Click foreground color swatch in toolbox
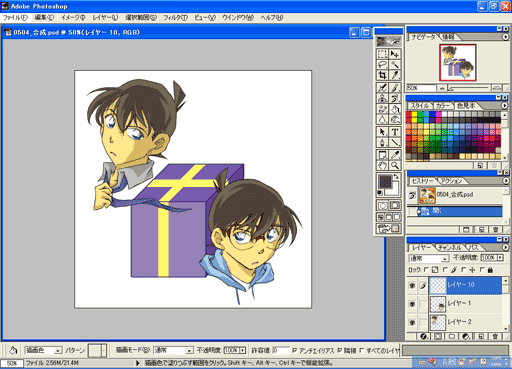 tap(385, 181)
